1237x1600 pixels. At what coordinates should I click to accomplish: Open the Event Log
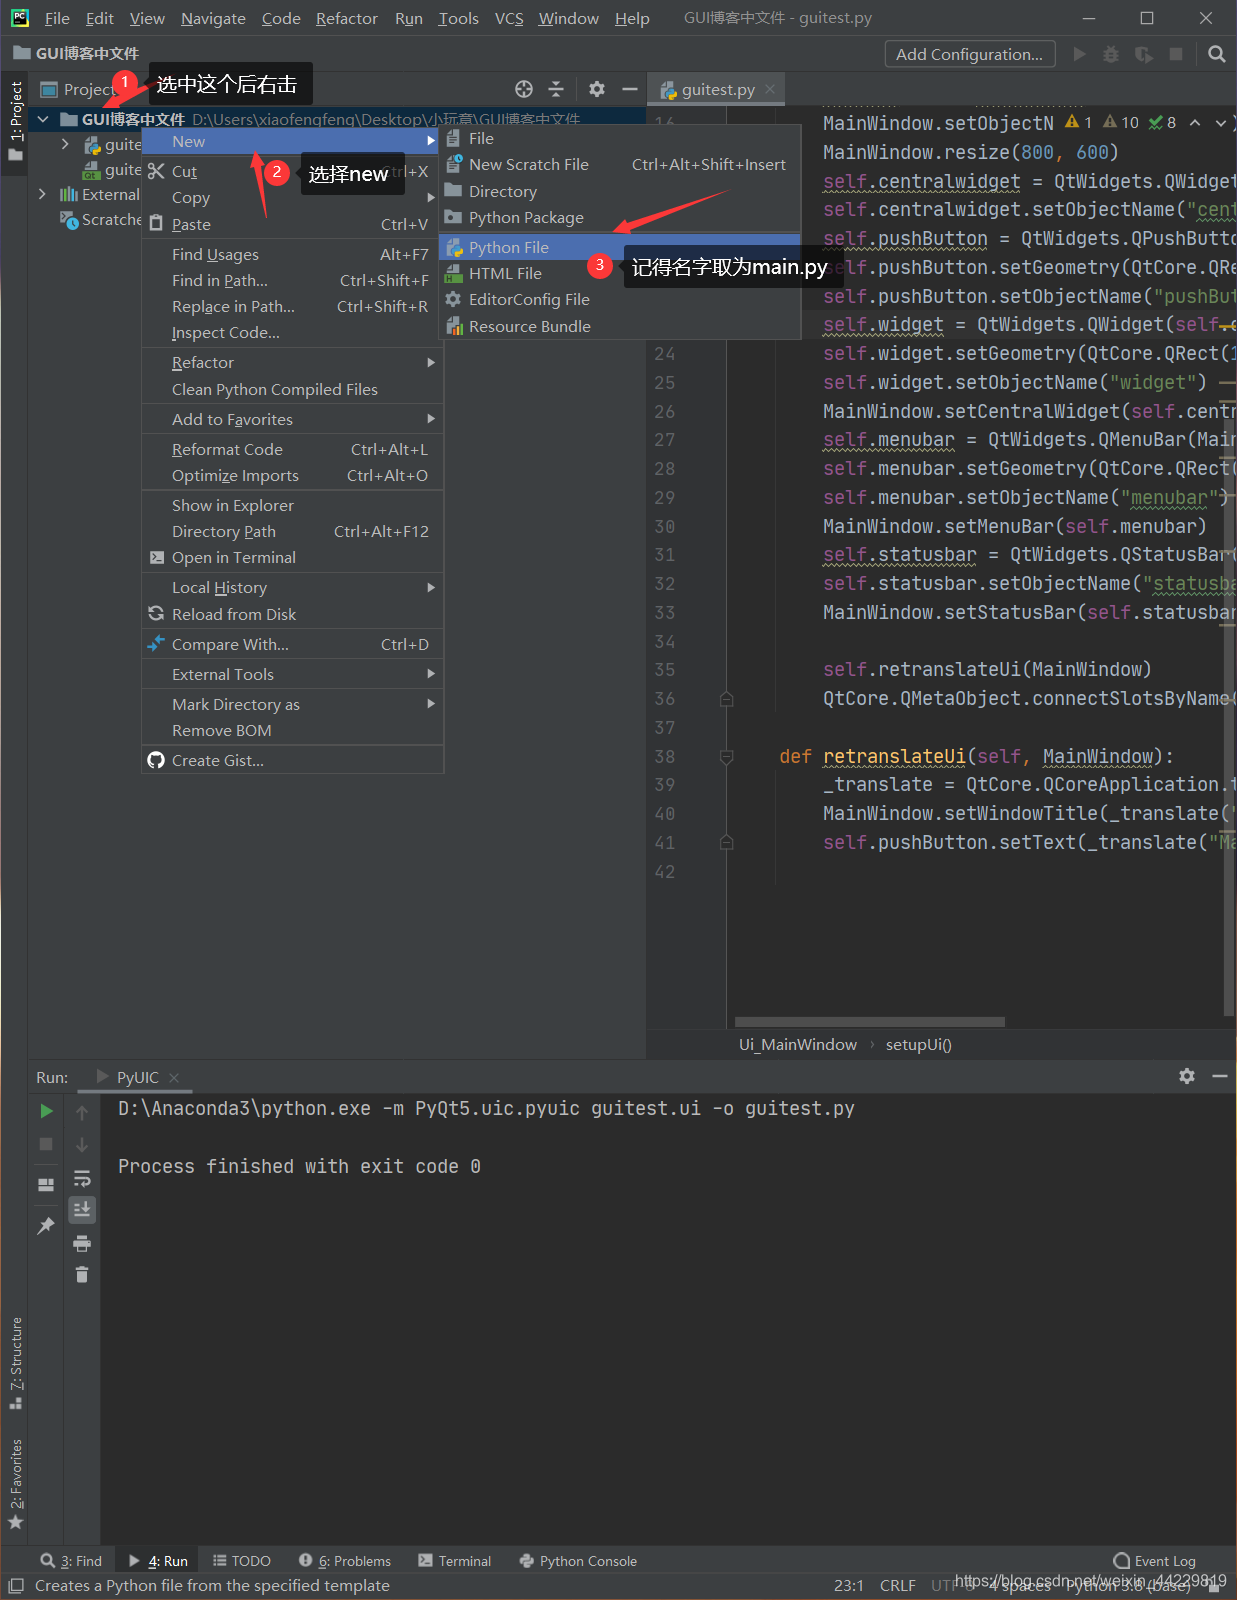[1155, 1561]
